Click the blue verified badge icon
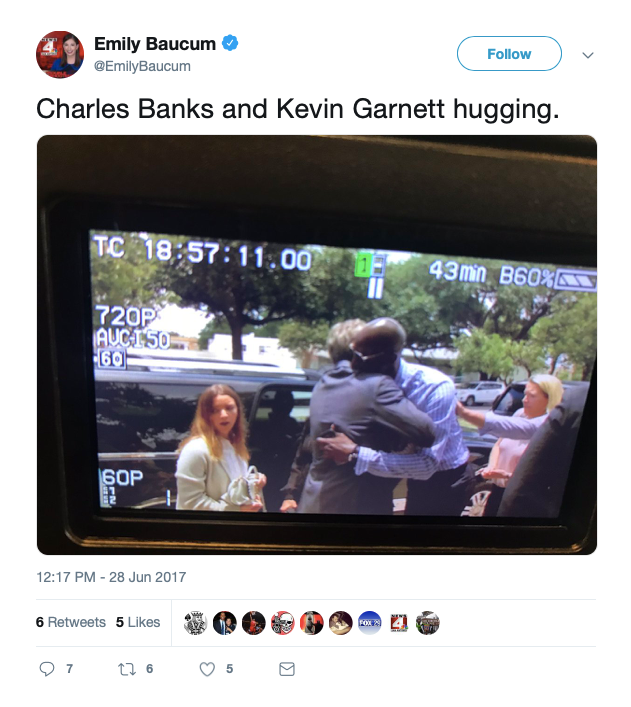 tap(230, 43)
